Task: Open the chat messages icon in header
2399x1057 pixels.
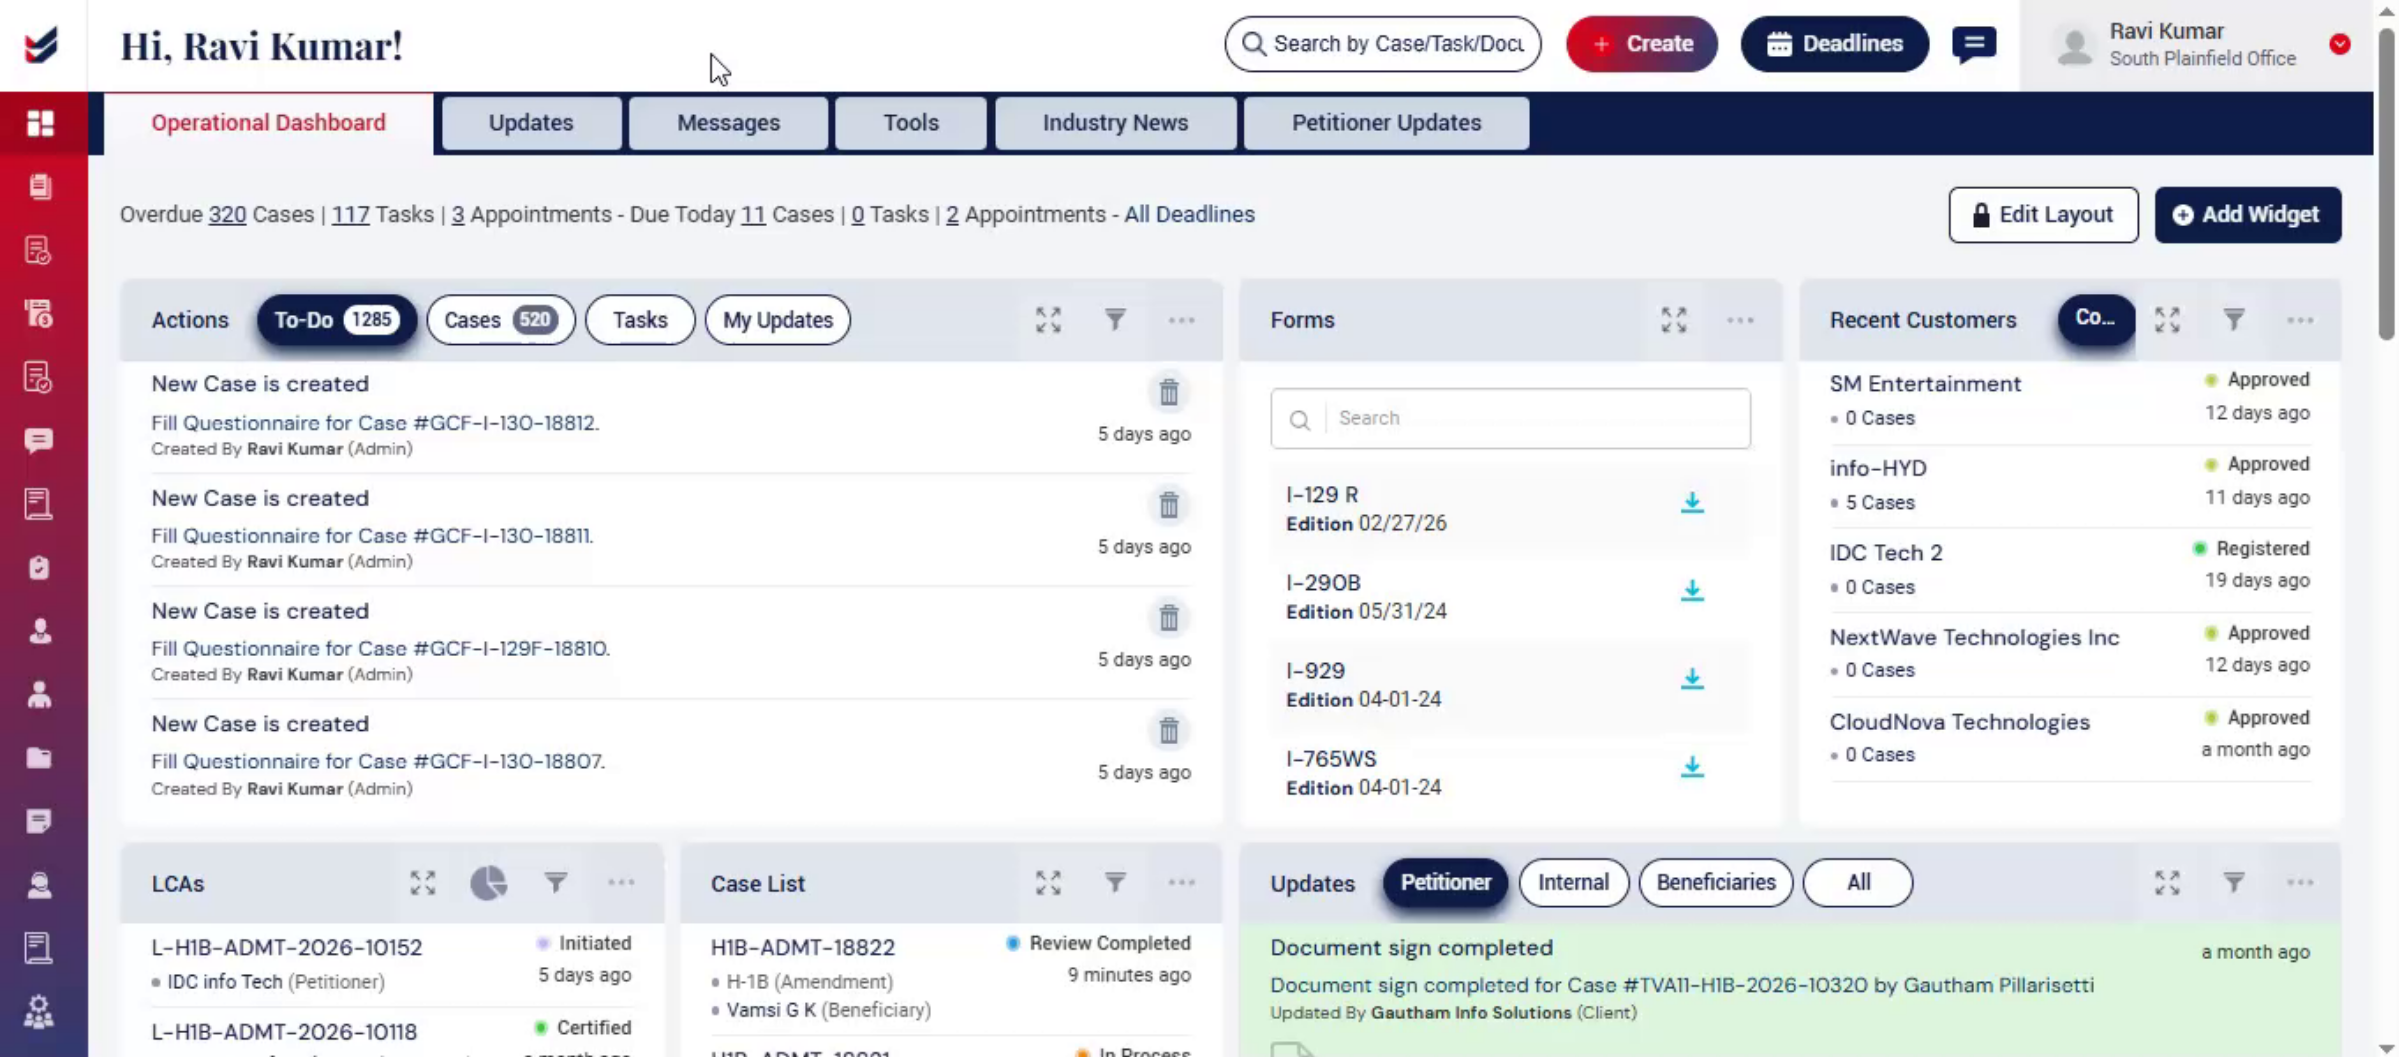Action: pyautogui.click(x=1974, y=44)
